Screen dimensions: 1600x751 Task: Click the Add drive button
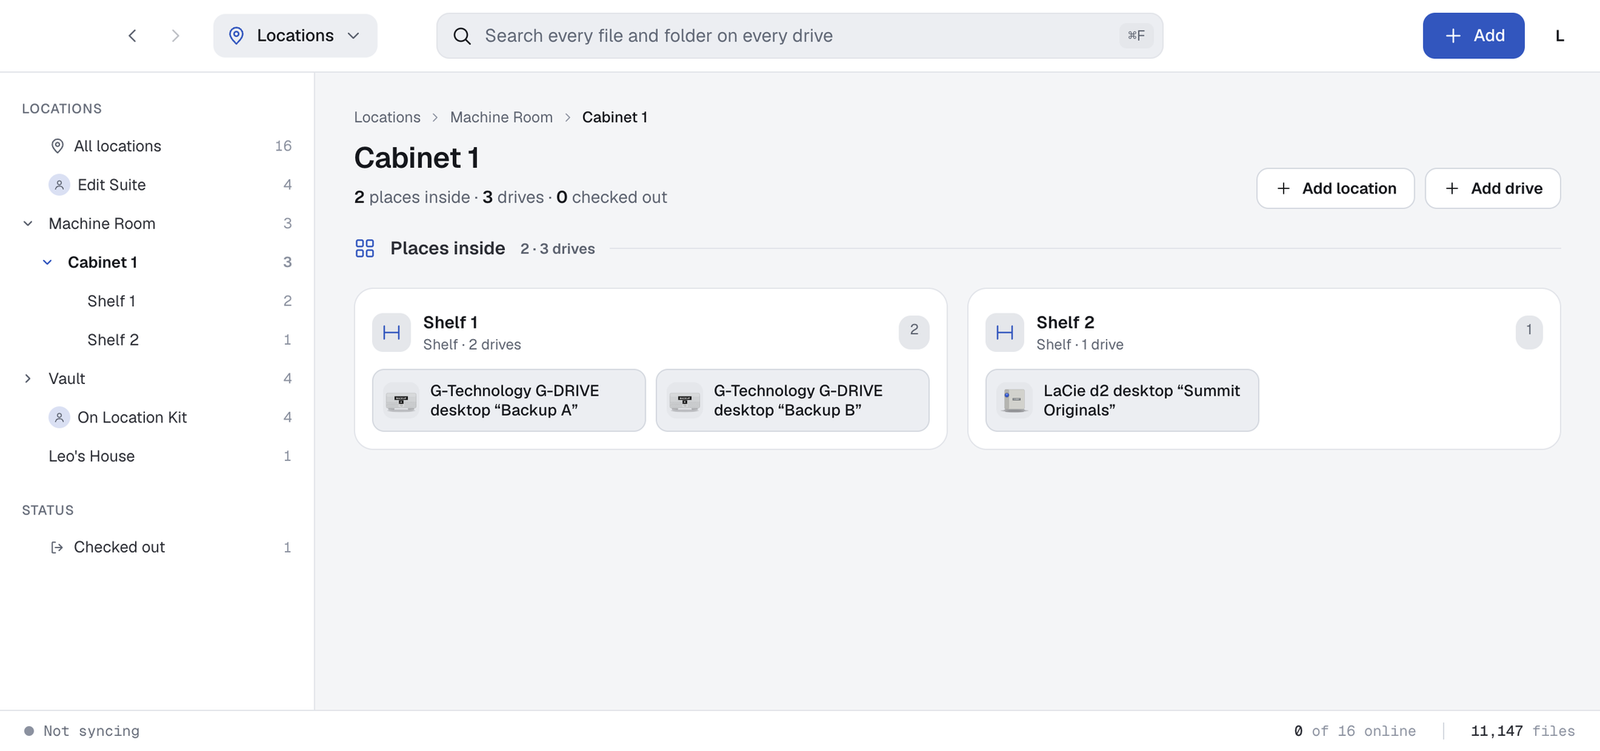click(x=1492, y=188)
